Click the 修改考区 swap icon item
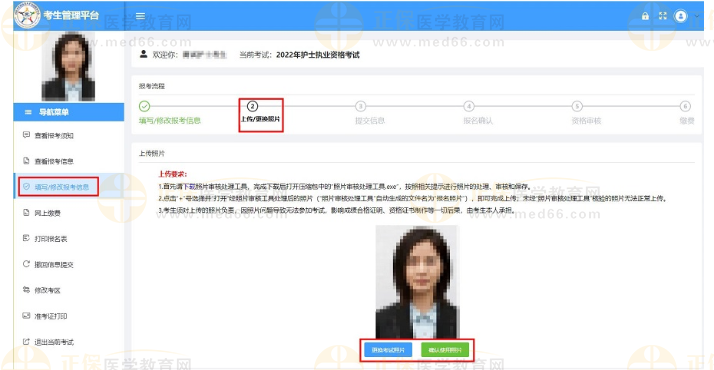Viewport: 714px width, 370px height. 26,290
